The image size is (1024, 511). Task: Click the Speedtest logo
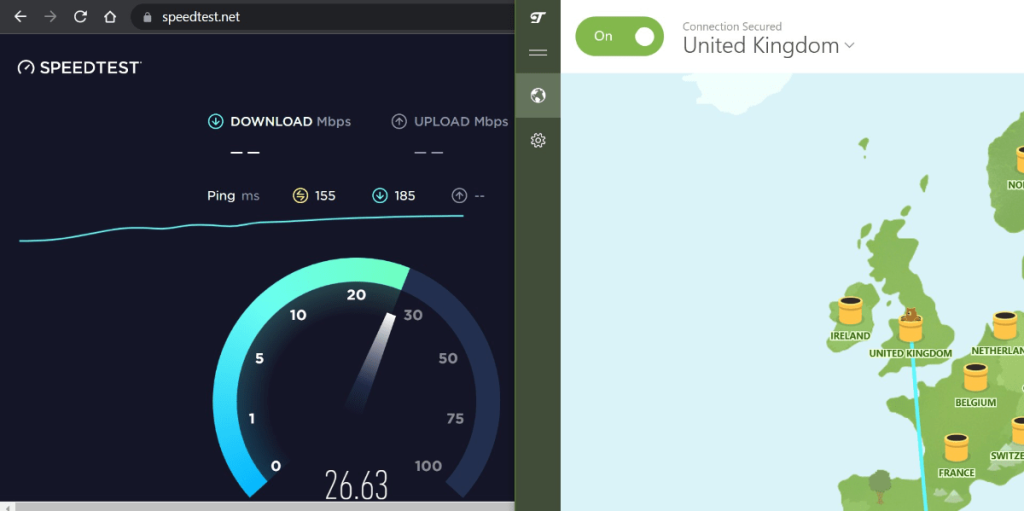[80, 67]
